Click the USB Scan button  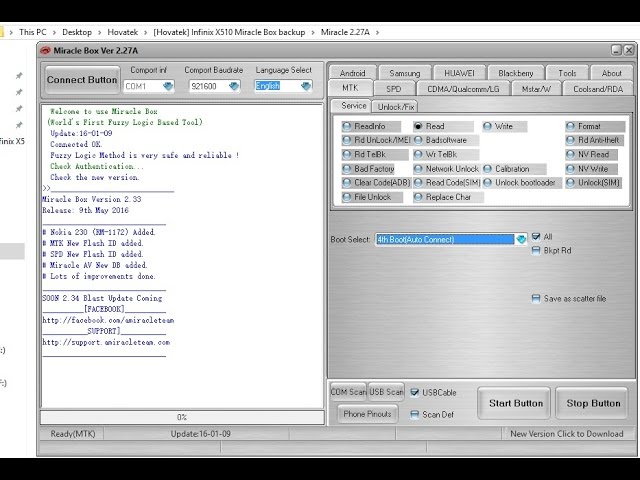[x=386, y=392]
